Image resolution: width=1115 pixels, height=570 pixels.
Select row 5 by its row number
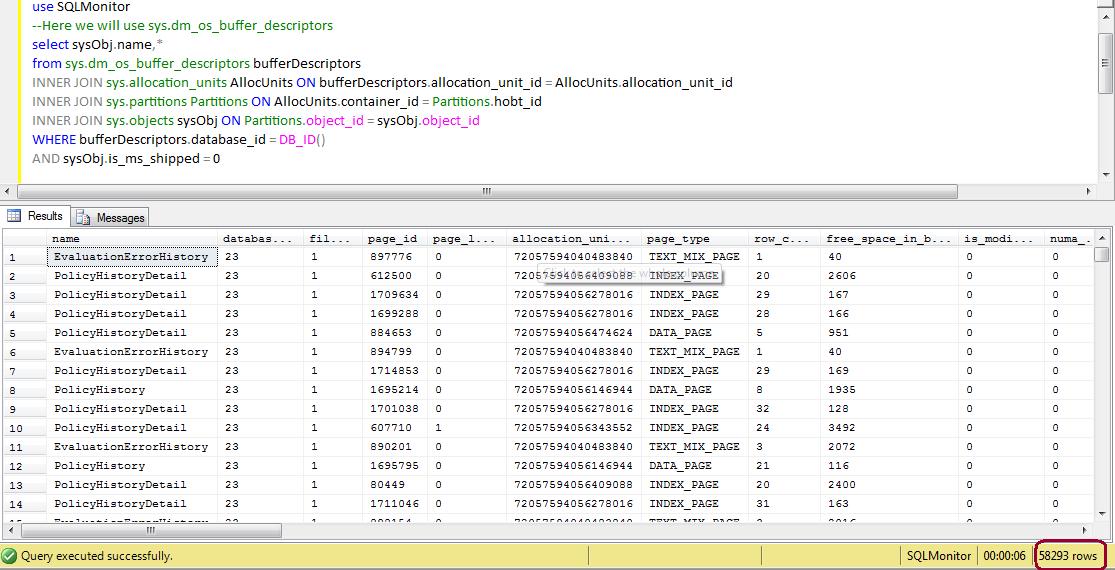click(x=24, y=333)
